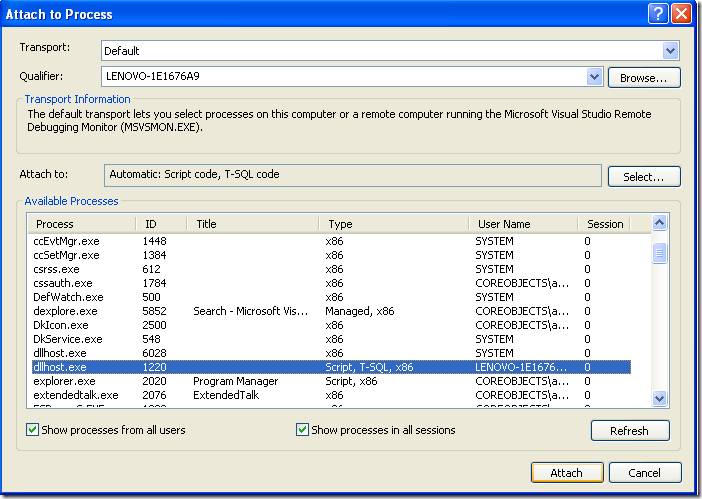702x499 pixels.
Task: Open the Transport dropdown
Action: [670, 51]
